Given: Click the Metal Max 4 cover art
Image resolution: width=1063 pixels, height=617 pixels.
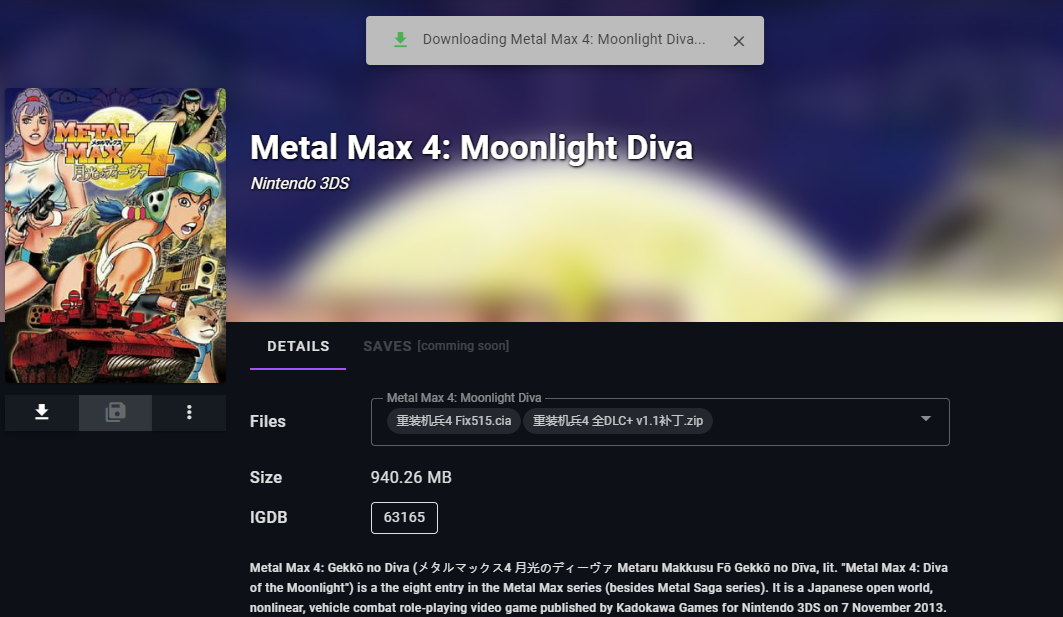Looking at the screenshot, I should pos(115,235).
